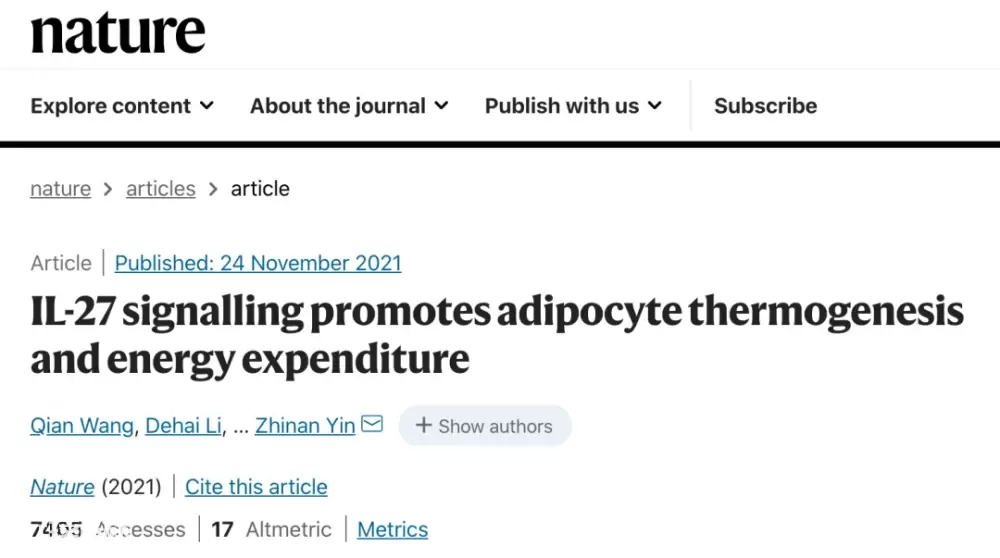The image size is (1000, 558).
Task: Open the Metrics link
Action: (x=392, y=529)
